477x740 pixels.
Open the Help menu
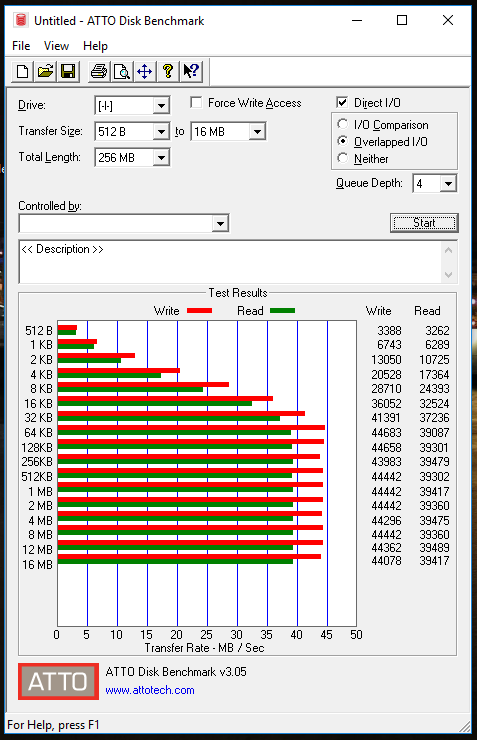(x=95, y=46)
